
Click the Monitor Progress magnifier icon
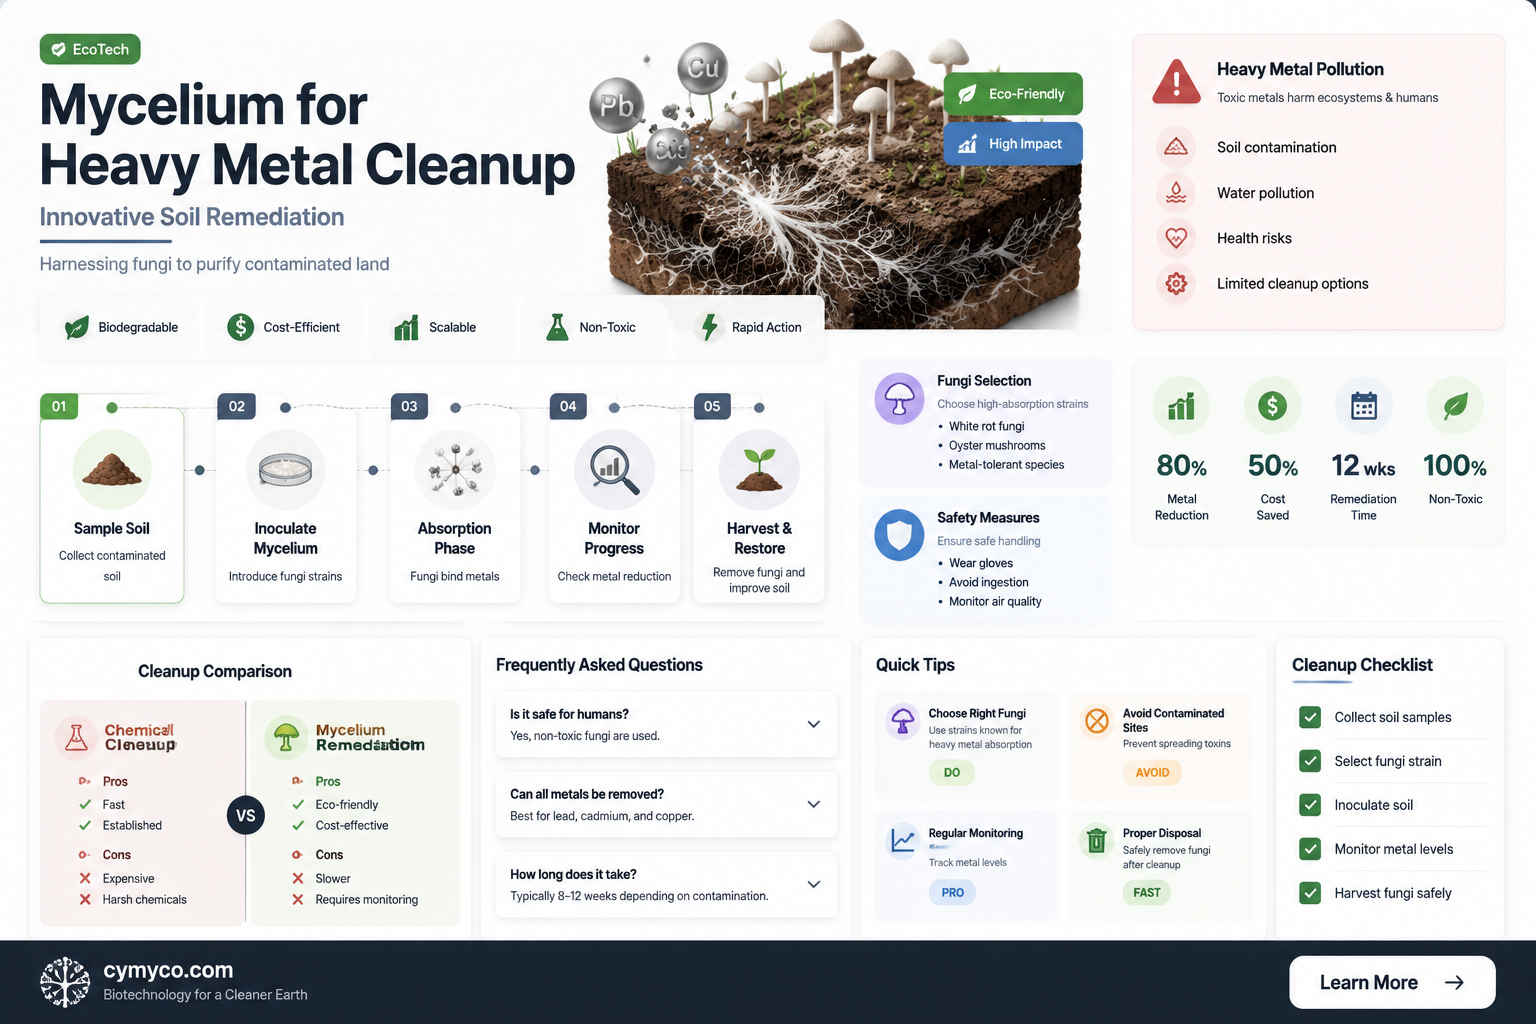coord(614,469)
